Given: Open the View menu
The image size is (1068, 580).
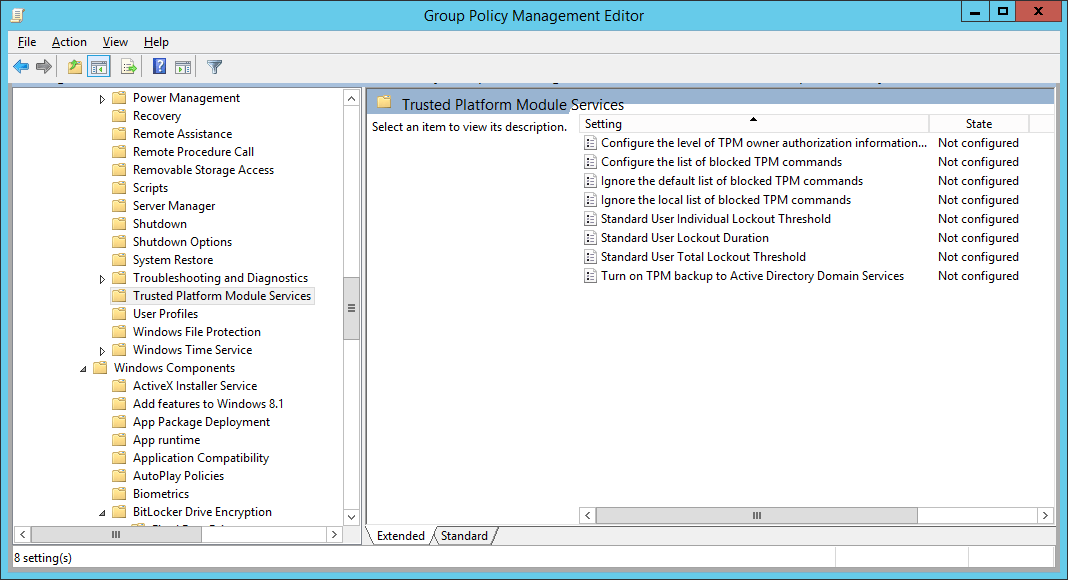Looking at the screenshot, I should [x=115, y=42].
